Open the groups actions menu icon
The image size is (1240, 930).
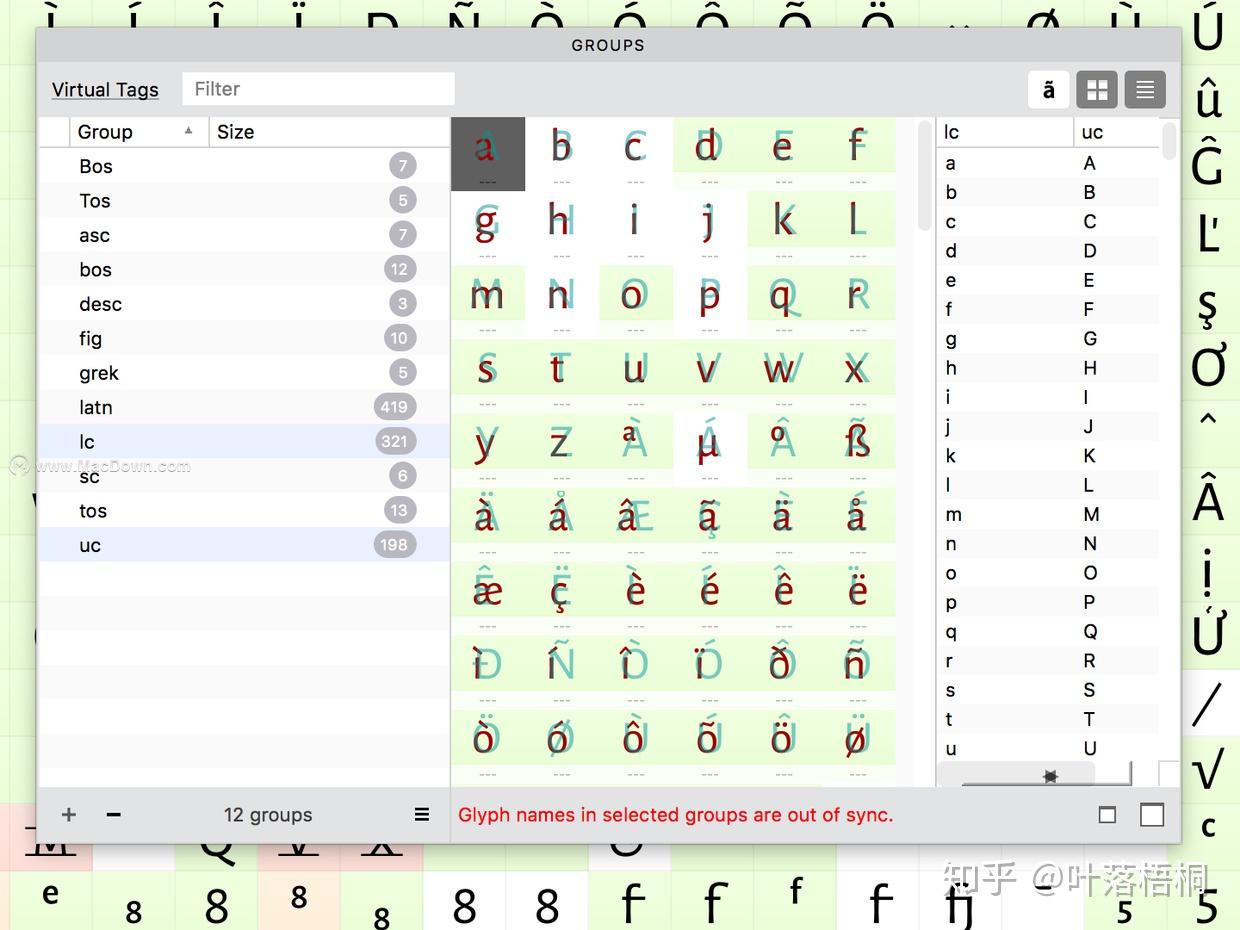coord(422,814)
